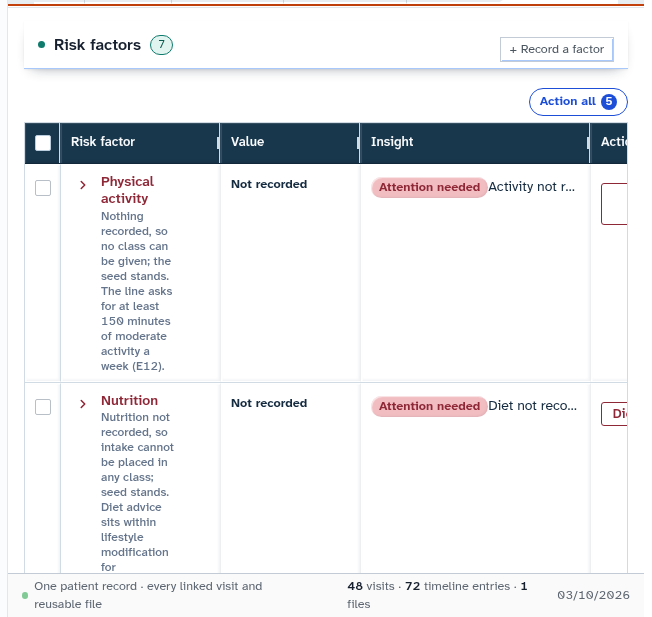Tick the select-all checkbox in table header
The height and width of the screenshot is (617, 652).
tap(43, 143)
